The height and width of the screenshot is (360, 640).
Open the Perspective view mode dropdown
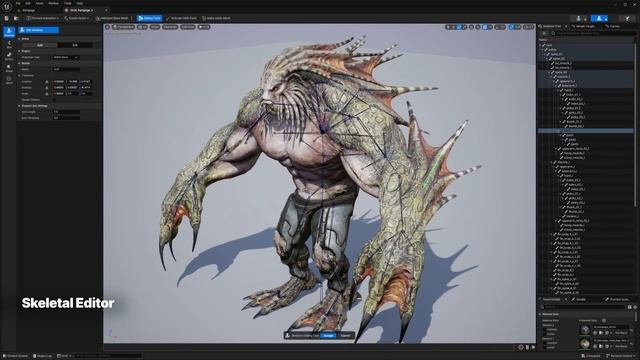click(123, 27)
